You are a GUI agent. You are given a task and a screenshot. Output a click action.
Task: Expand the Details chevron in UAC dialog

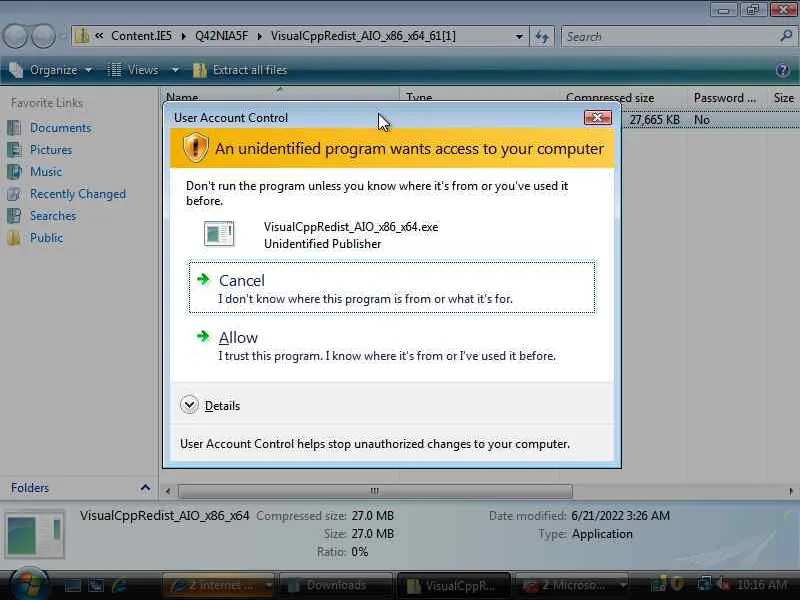point(189,405)
